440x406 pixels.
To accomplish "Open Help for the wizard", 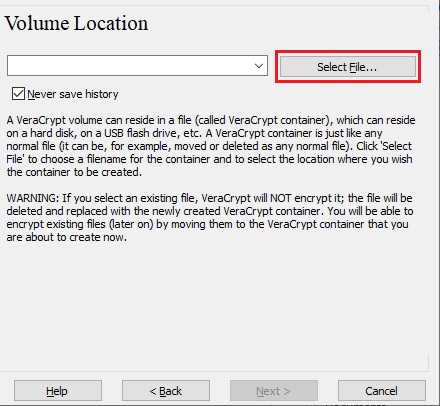I will click(x=58, y=391).
